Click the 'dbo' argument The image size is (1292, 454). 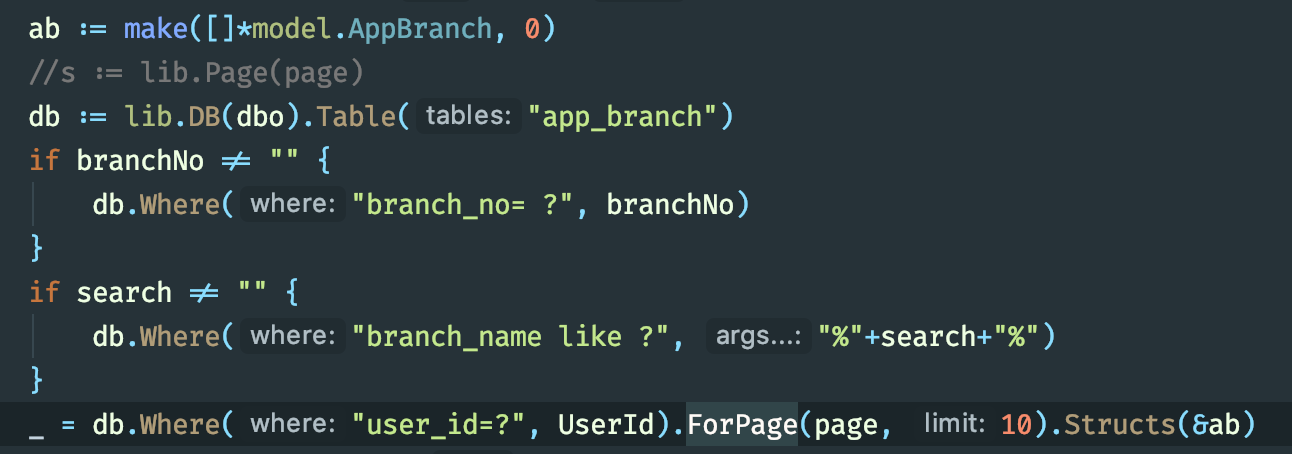tap(260, 117)
